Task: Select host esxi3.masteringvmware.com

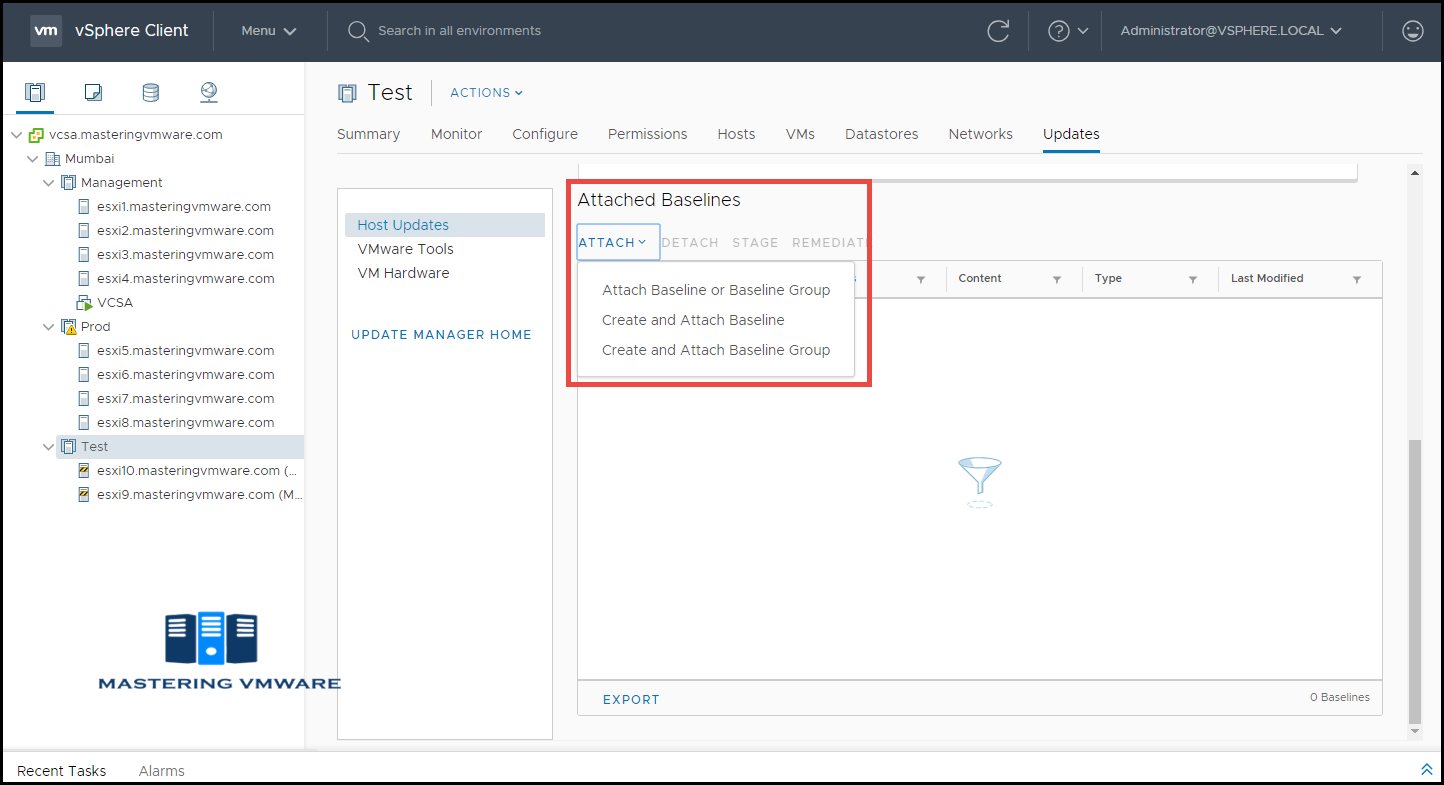Action: [185, 255]
